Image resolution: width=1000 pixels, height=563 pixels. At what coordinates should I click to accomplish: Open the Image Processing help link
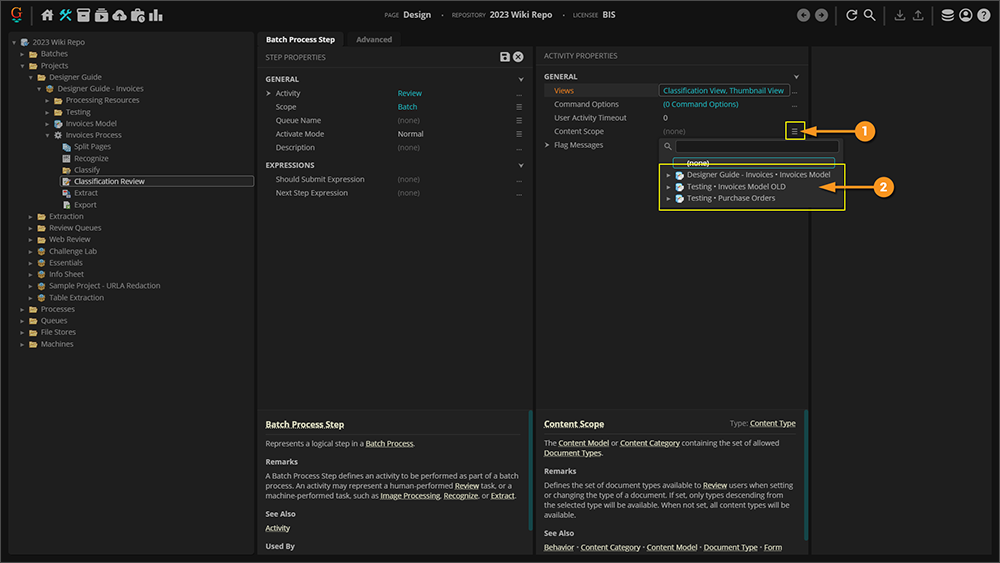pyautogui.click(x=410, y=496)
